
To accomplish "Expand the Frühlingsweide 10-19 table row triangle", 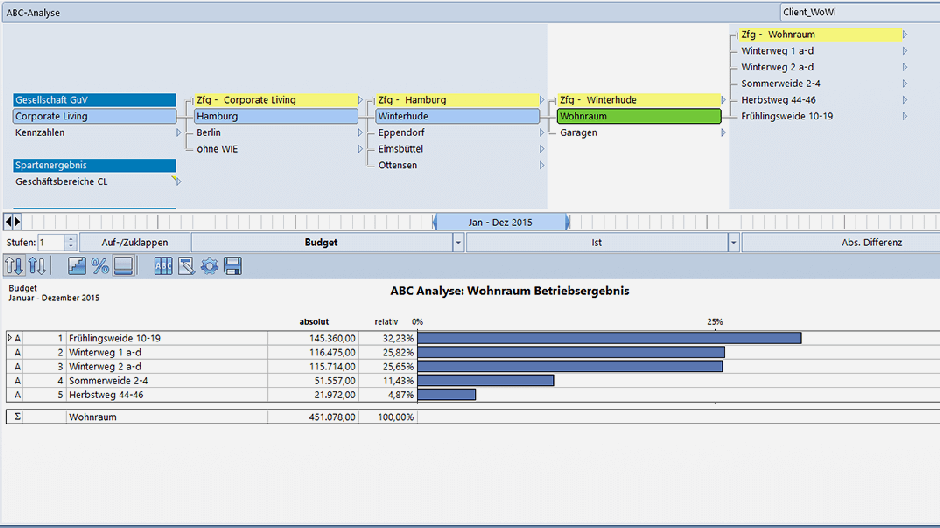I will point(10,338).
